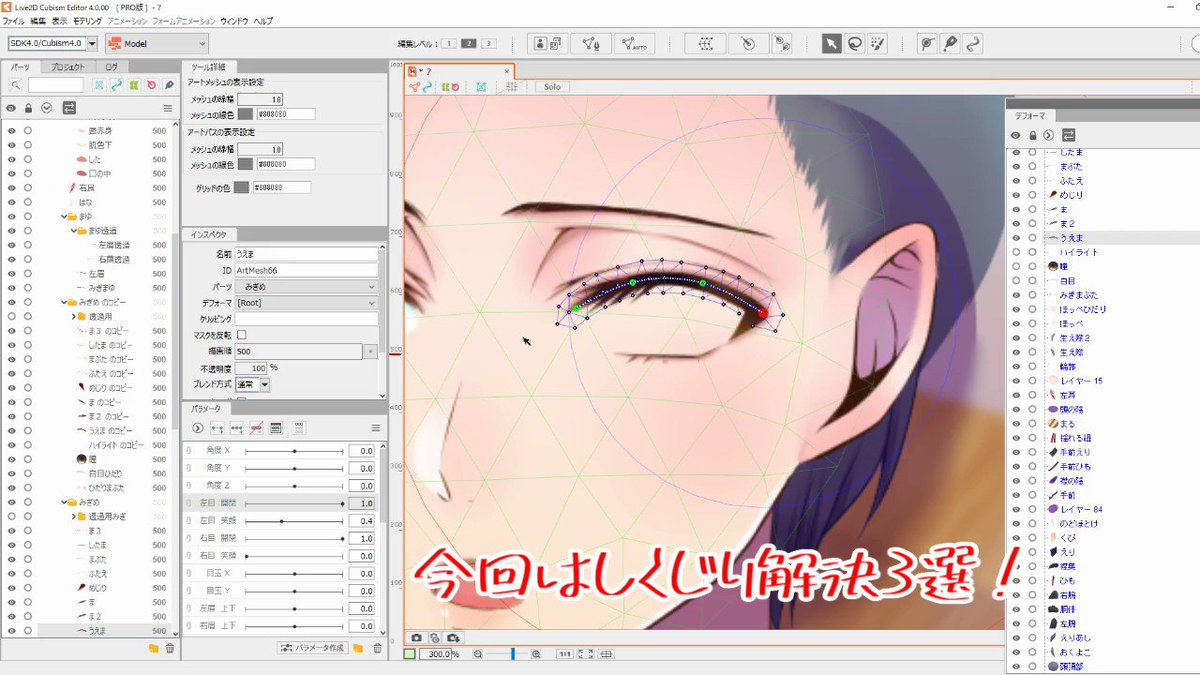Click the 角度 X parameter slider
The image size is (1200, 675).
[x=294, y=451]
